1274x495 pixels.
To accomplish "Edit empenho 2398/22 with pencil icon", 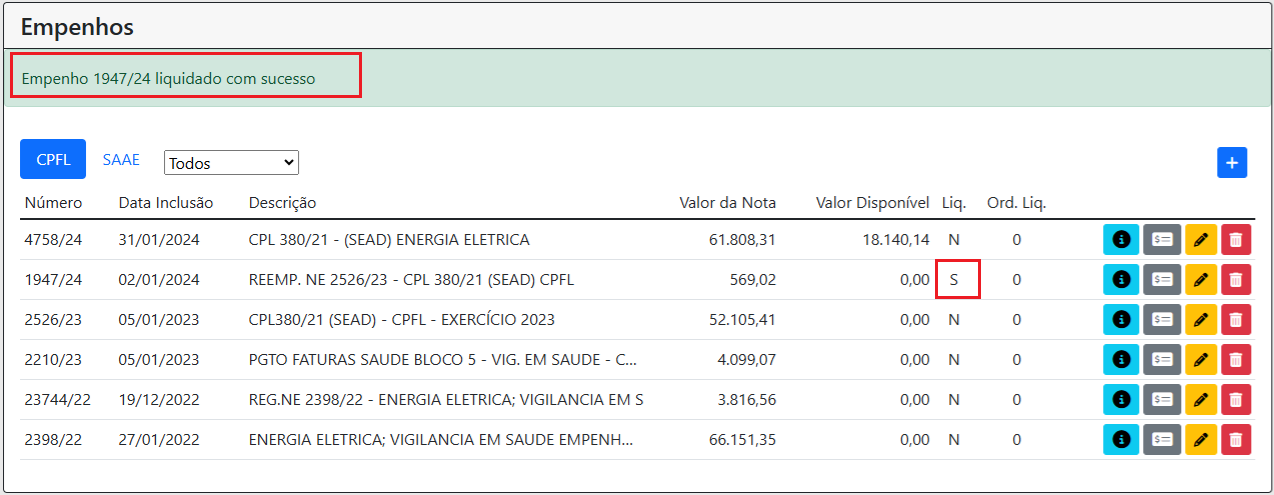I will (x=1201, y=440).
